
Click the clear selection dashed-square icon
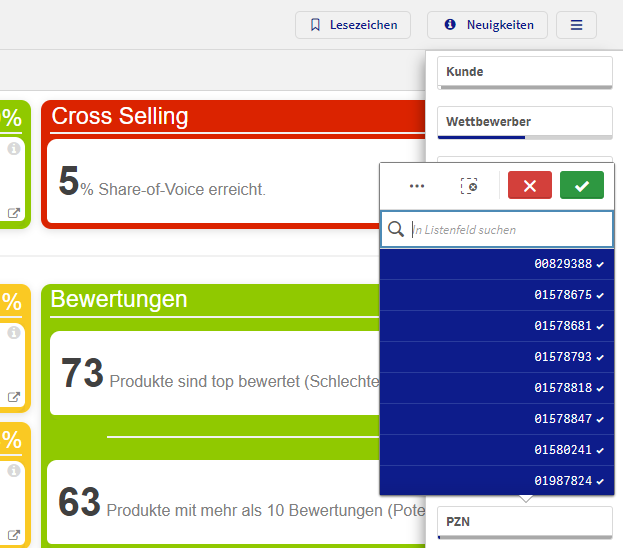(x=469, y=186)
